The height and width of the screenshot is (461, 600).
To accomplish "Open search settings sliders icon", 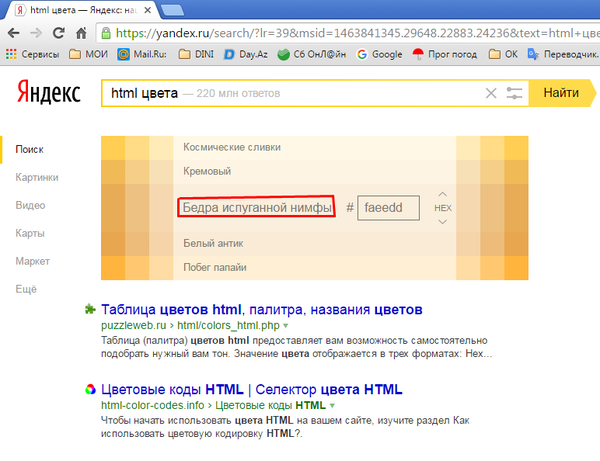I will coord(515,93).
